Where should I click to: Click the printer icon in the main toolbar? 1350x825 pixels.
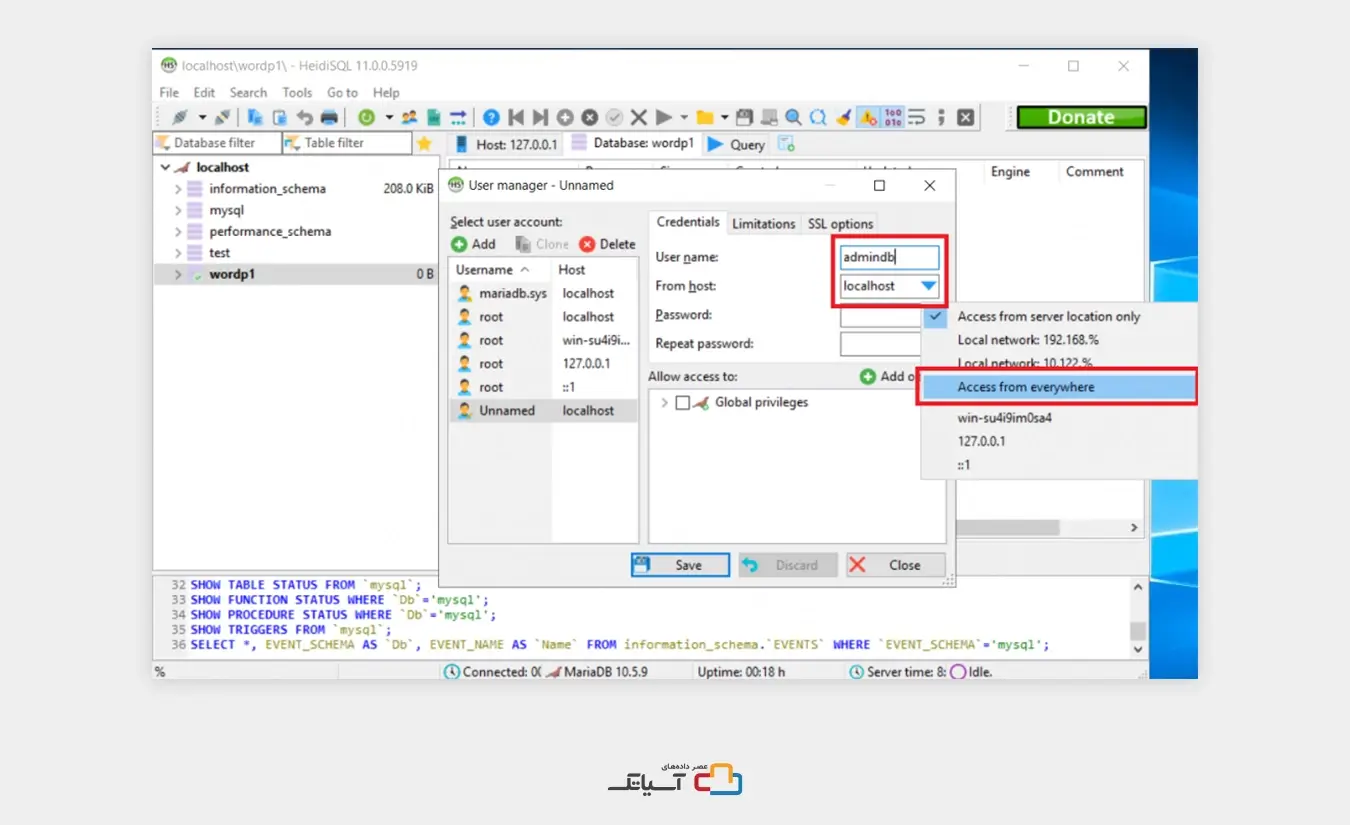(x=329, y=117)
